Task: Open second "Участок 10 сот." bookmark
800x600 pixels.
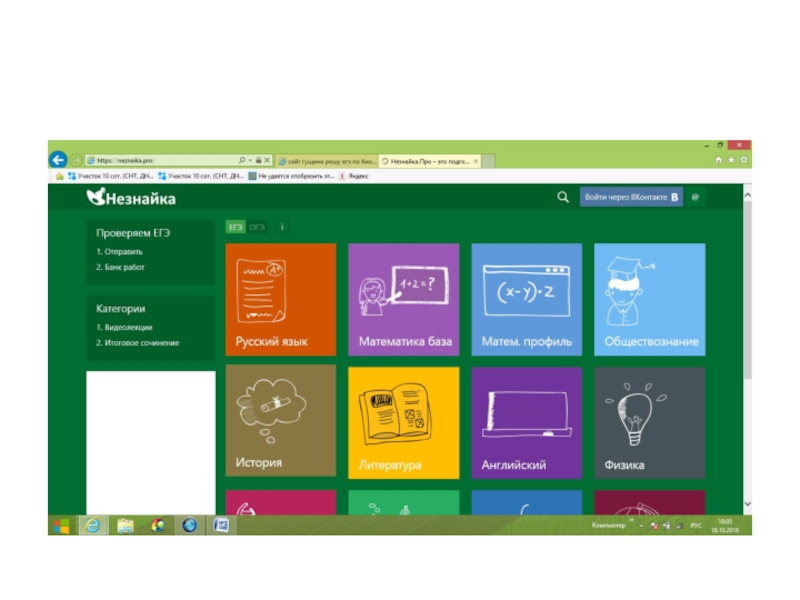Action: point(201,176)
